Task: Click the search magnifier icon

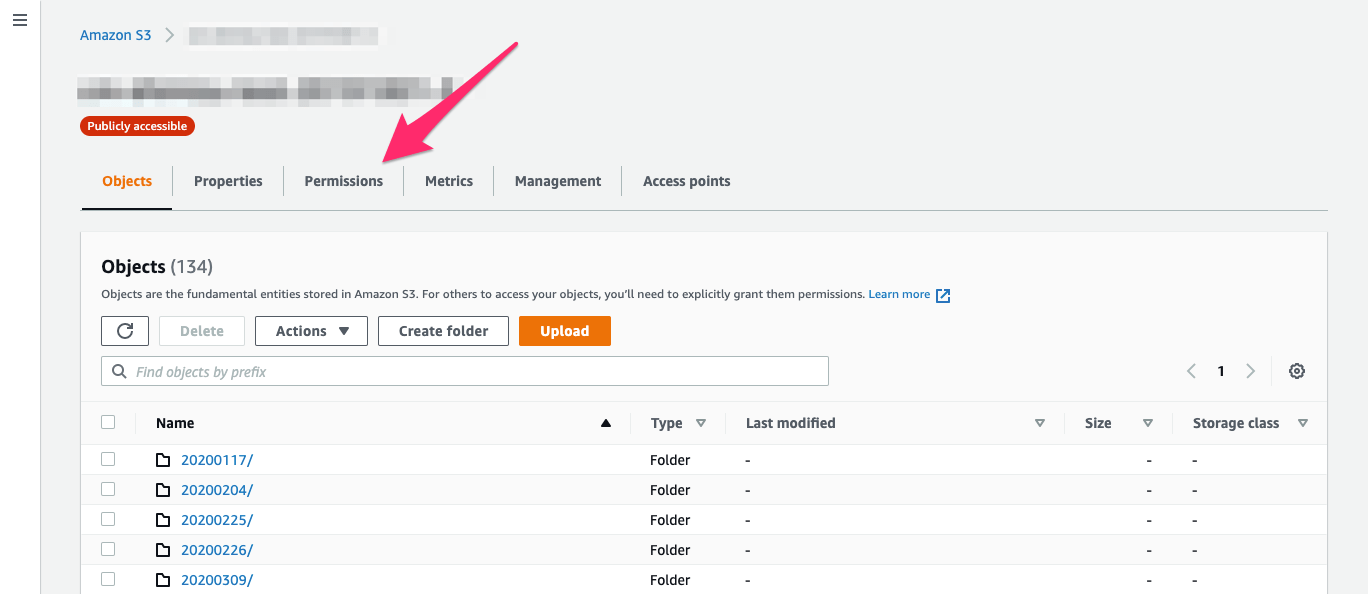Action: (119, 370)
